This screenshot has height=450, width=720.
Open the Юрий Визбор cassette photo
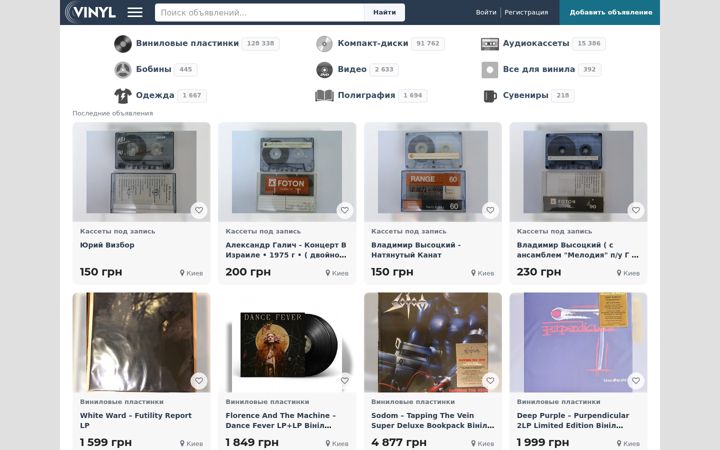tap(141, 172)
